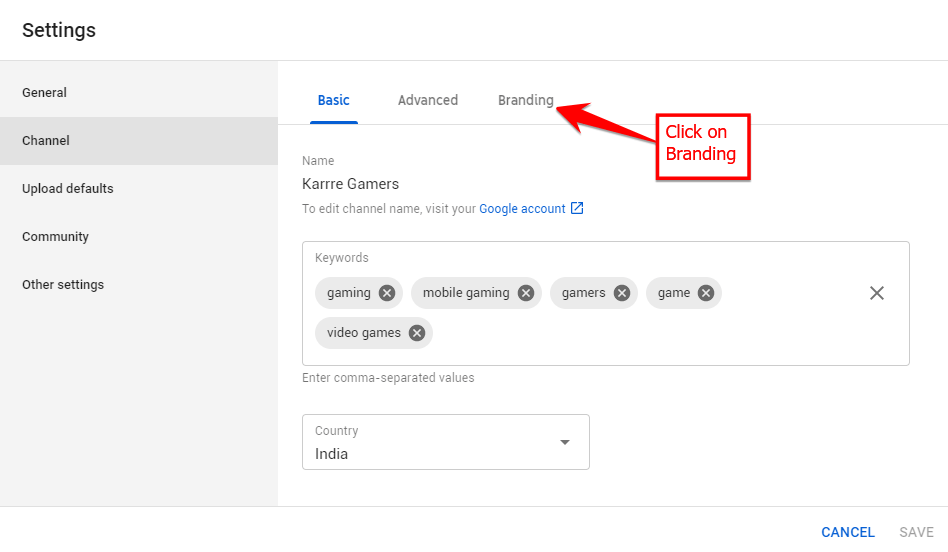Viewport: 948px width, 552px height.
Task: Select Channel in settings sidebar
Action: click(x=139, y=141)
